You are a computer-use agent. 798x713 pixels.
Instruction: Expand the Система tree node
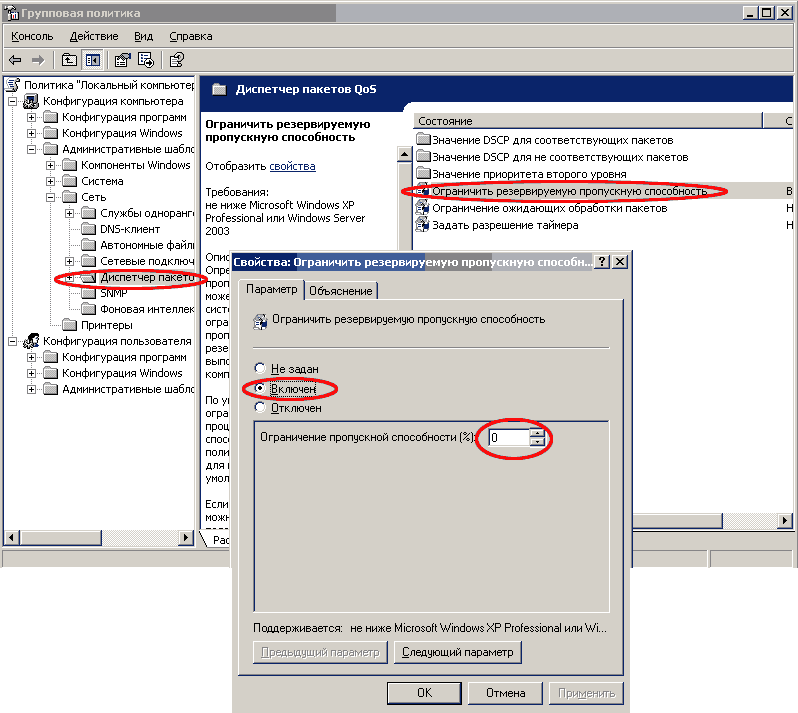[x=50, y=181]
